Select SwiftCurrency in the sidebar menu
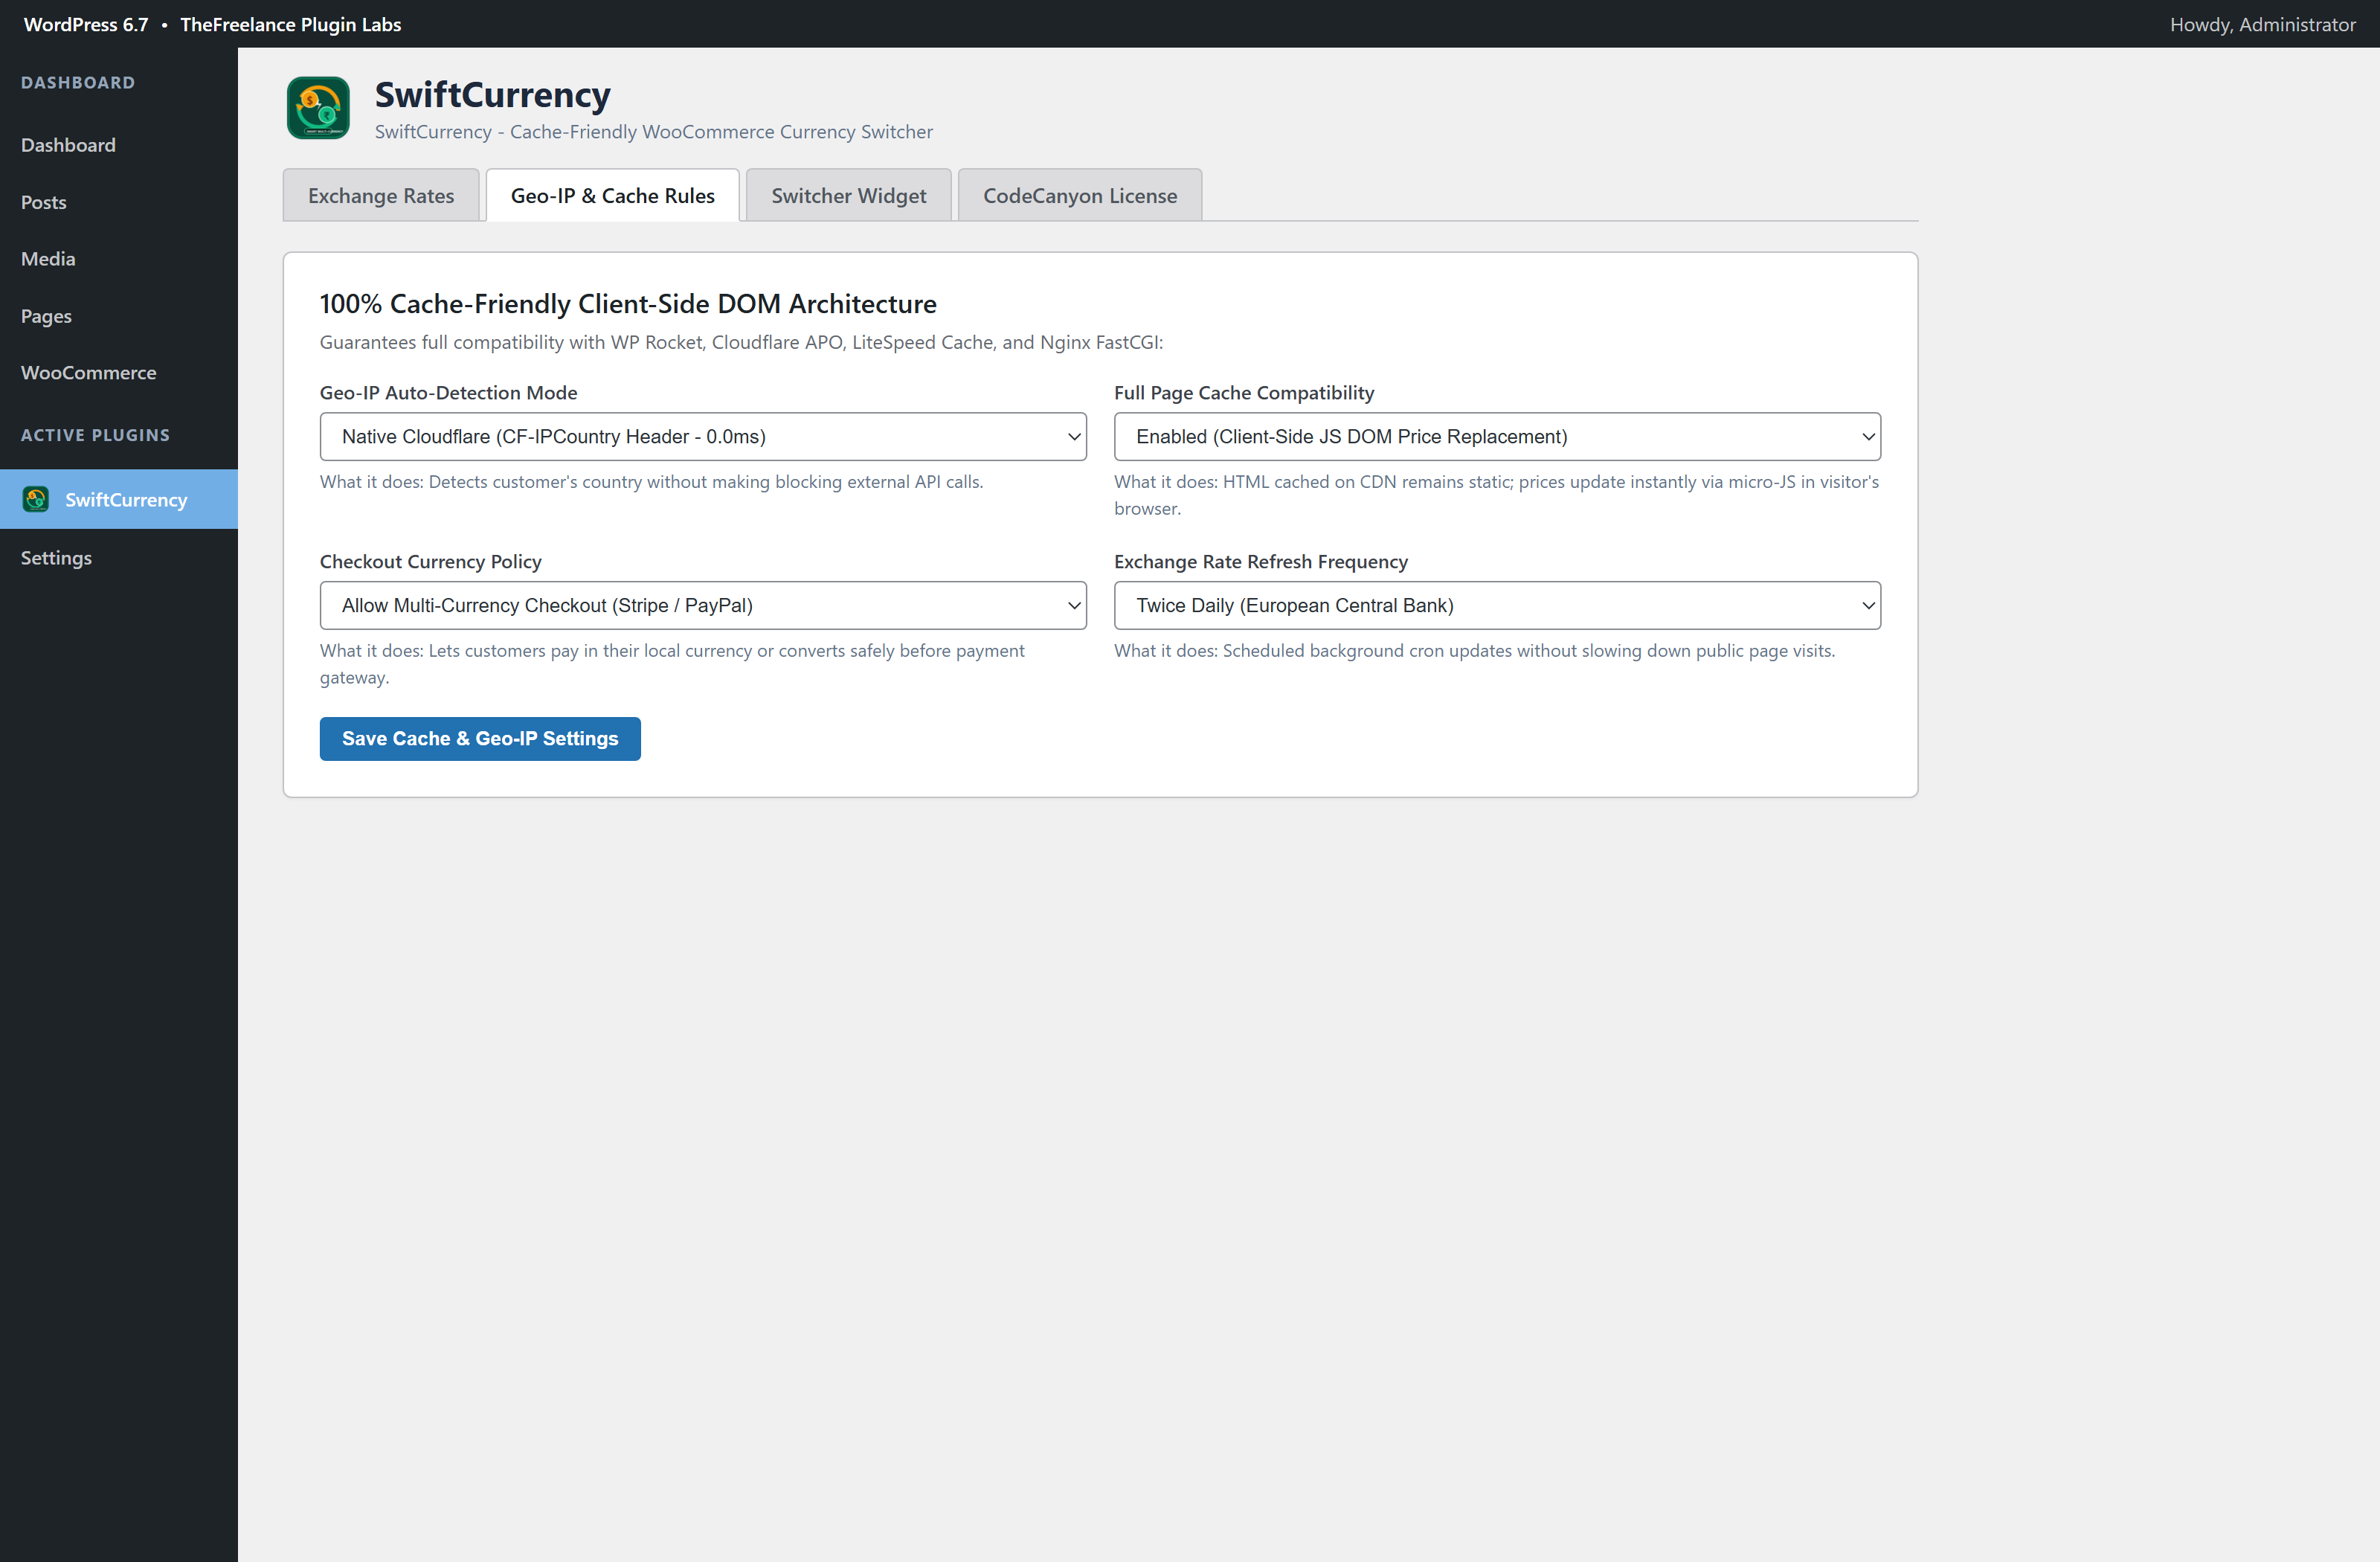The width and height of the screenshot is (2380, 1562). click(x=119, y=499)
